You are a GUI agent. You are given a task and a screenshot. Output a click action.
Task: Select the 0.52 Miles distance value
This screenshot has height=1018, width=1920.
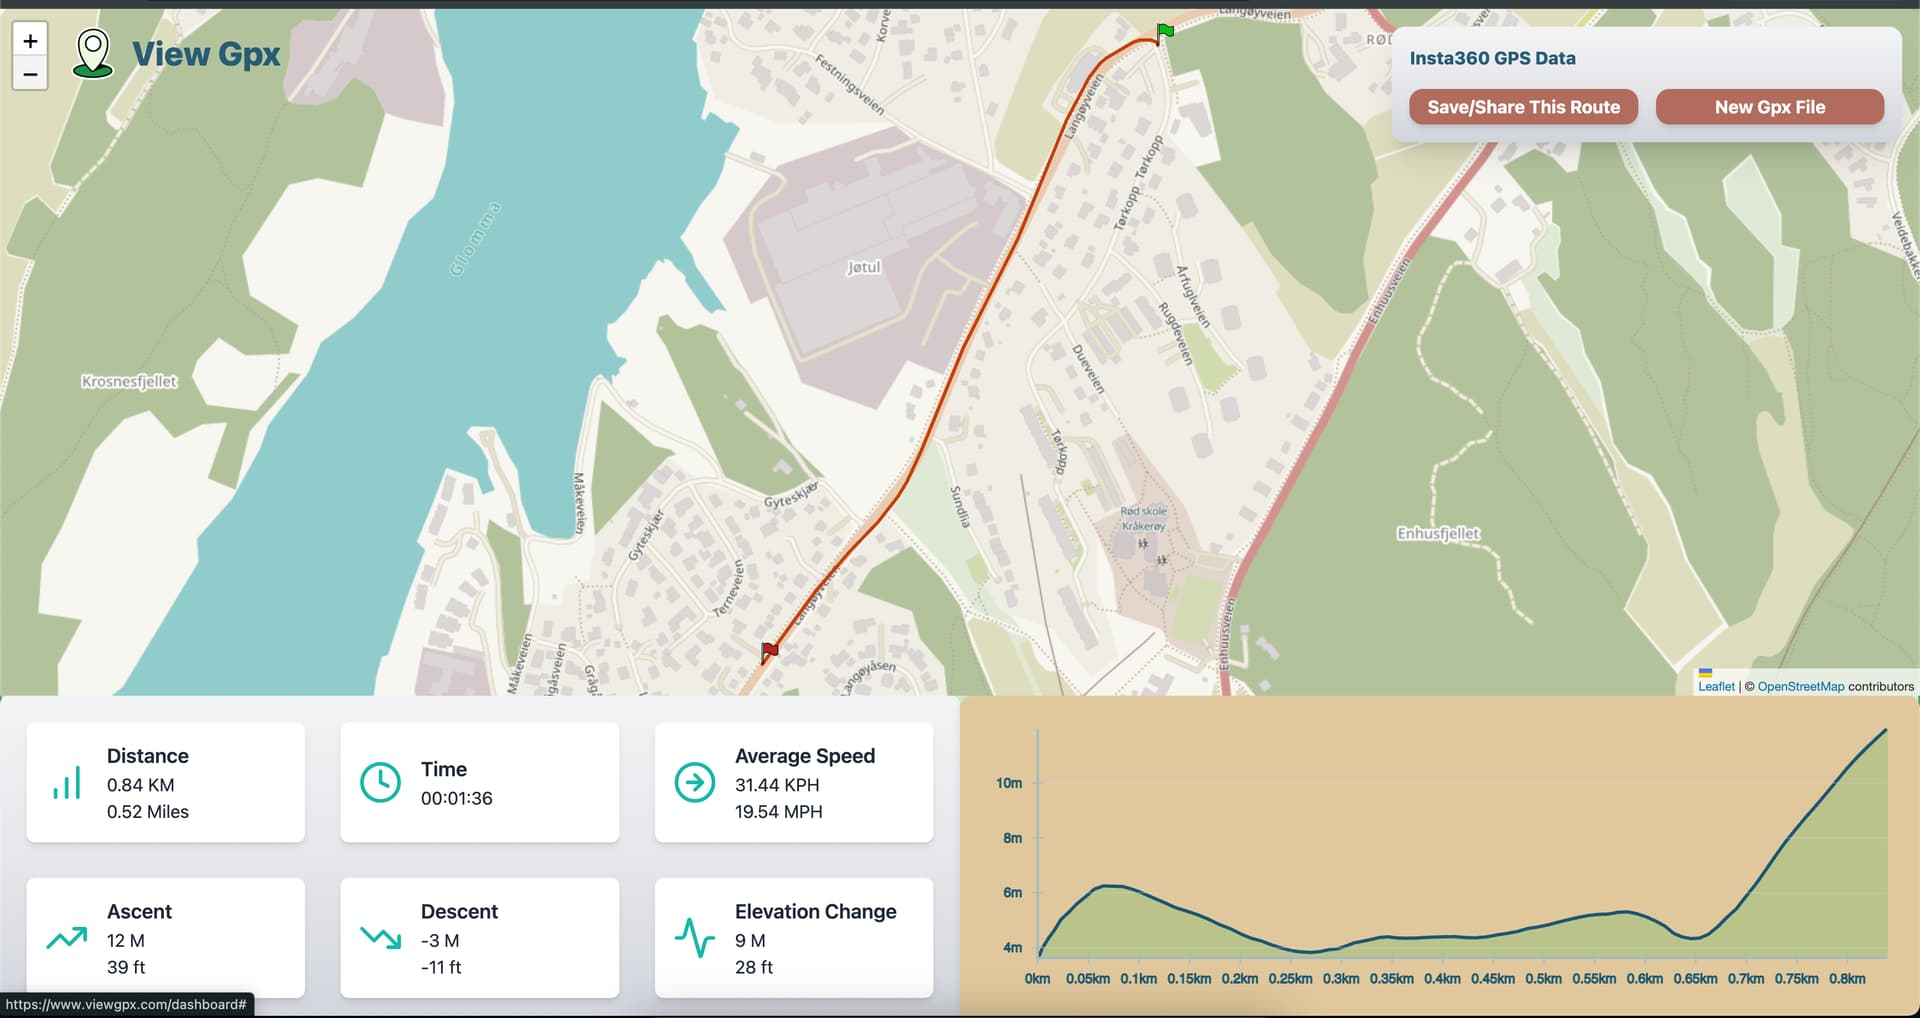coord(148,812)
